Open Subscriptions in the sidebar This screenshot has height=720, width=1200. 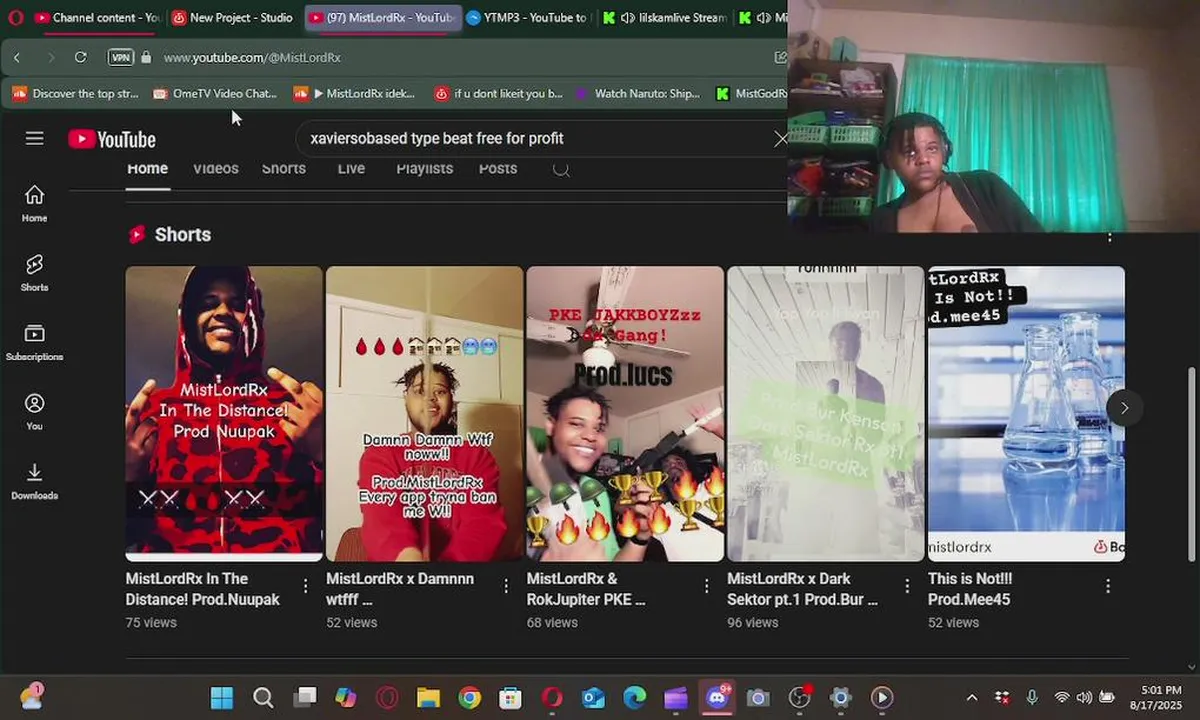pyautogui.click(x=34, y=342)
